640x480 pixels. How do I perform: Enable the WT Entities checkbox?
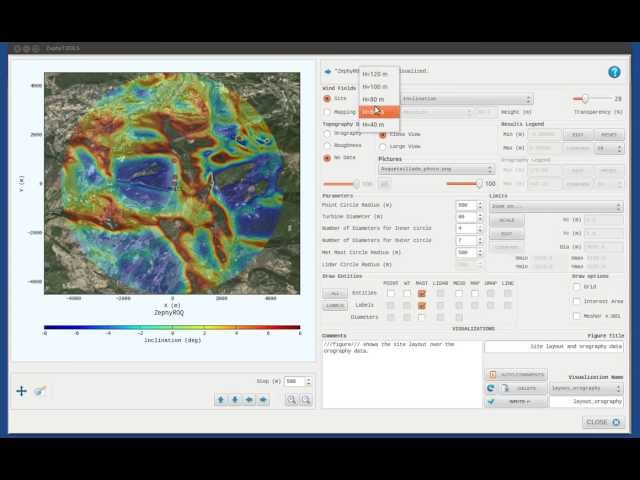point(407,293)
